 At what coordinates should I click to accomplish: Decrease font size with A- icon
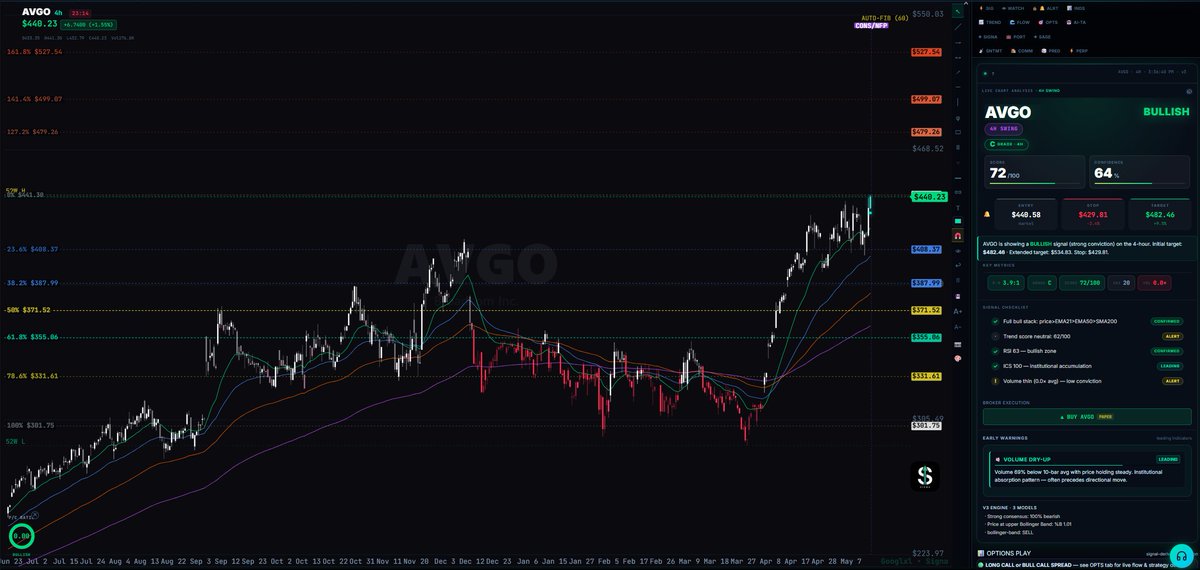pos(958,327)
